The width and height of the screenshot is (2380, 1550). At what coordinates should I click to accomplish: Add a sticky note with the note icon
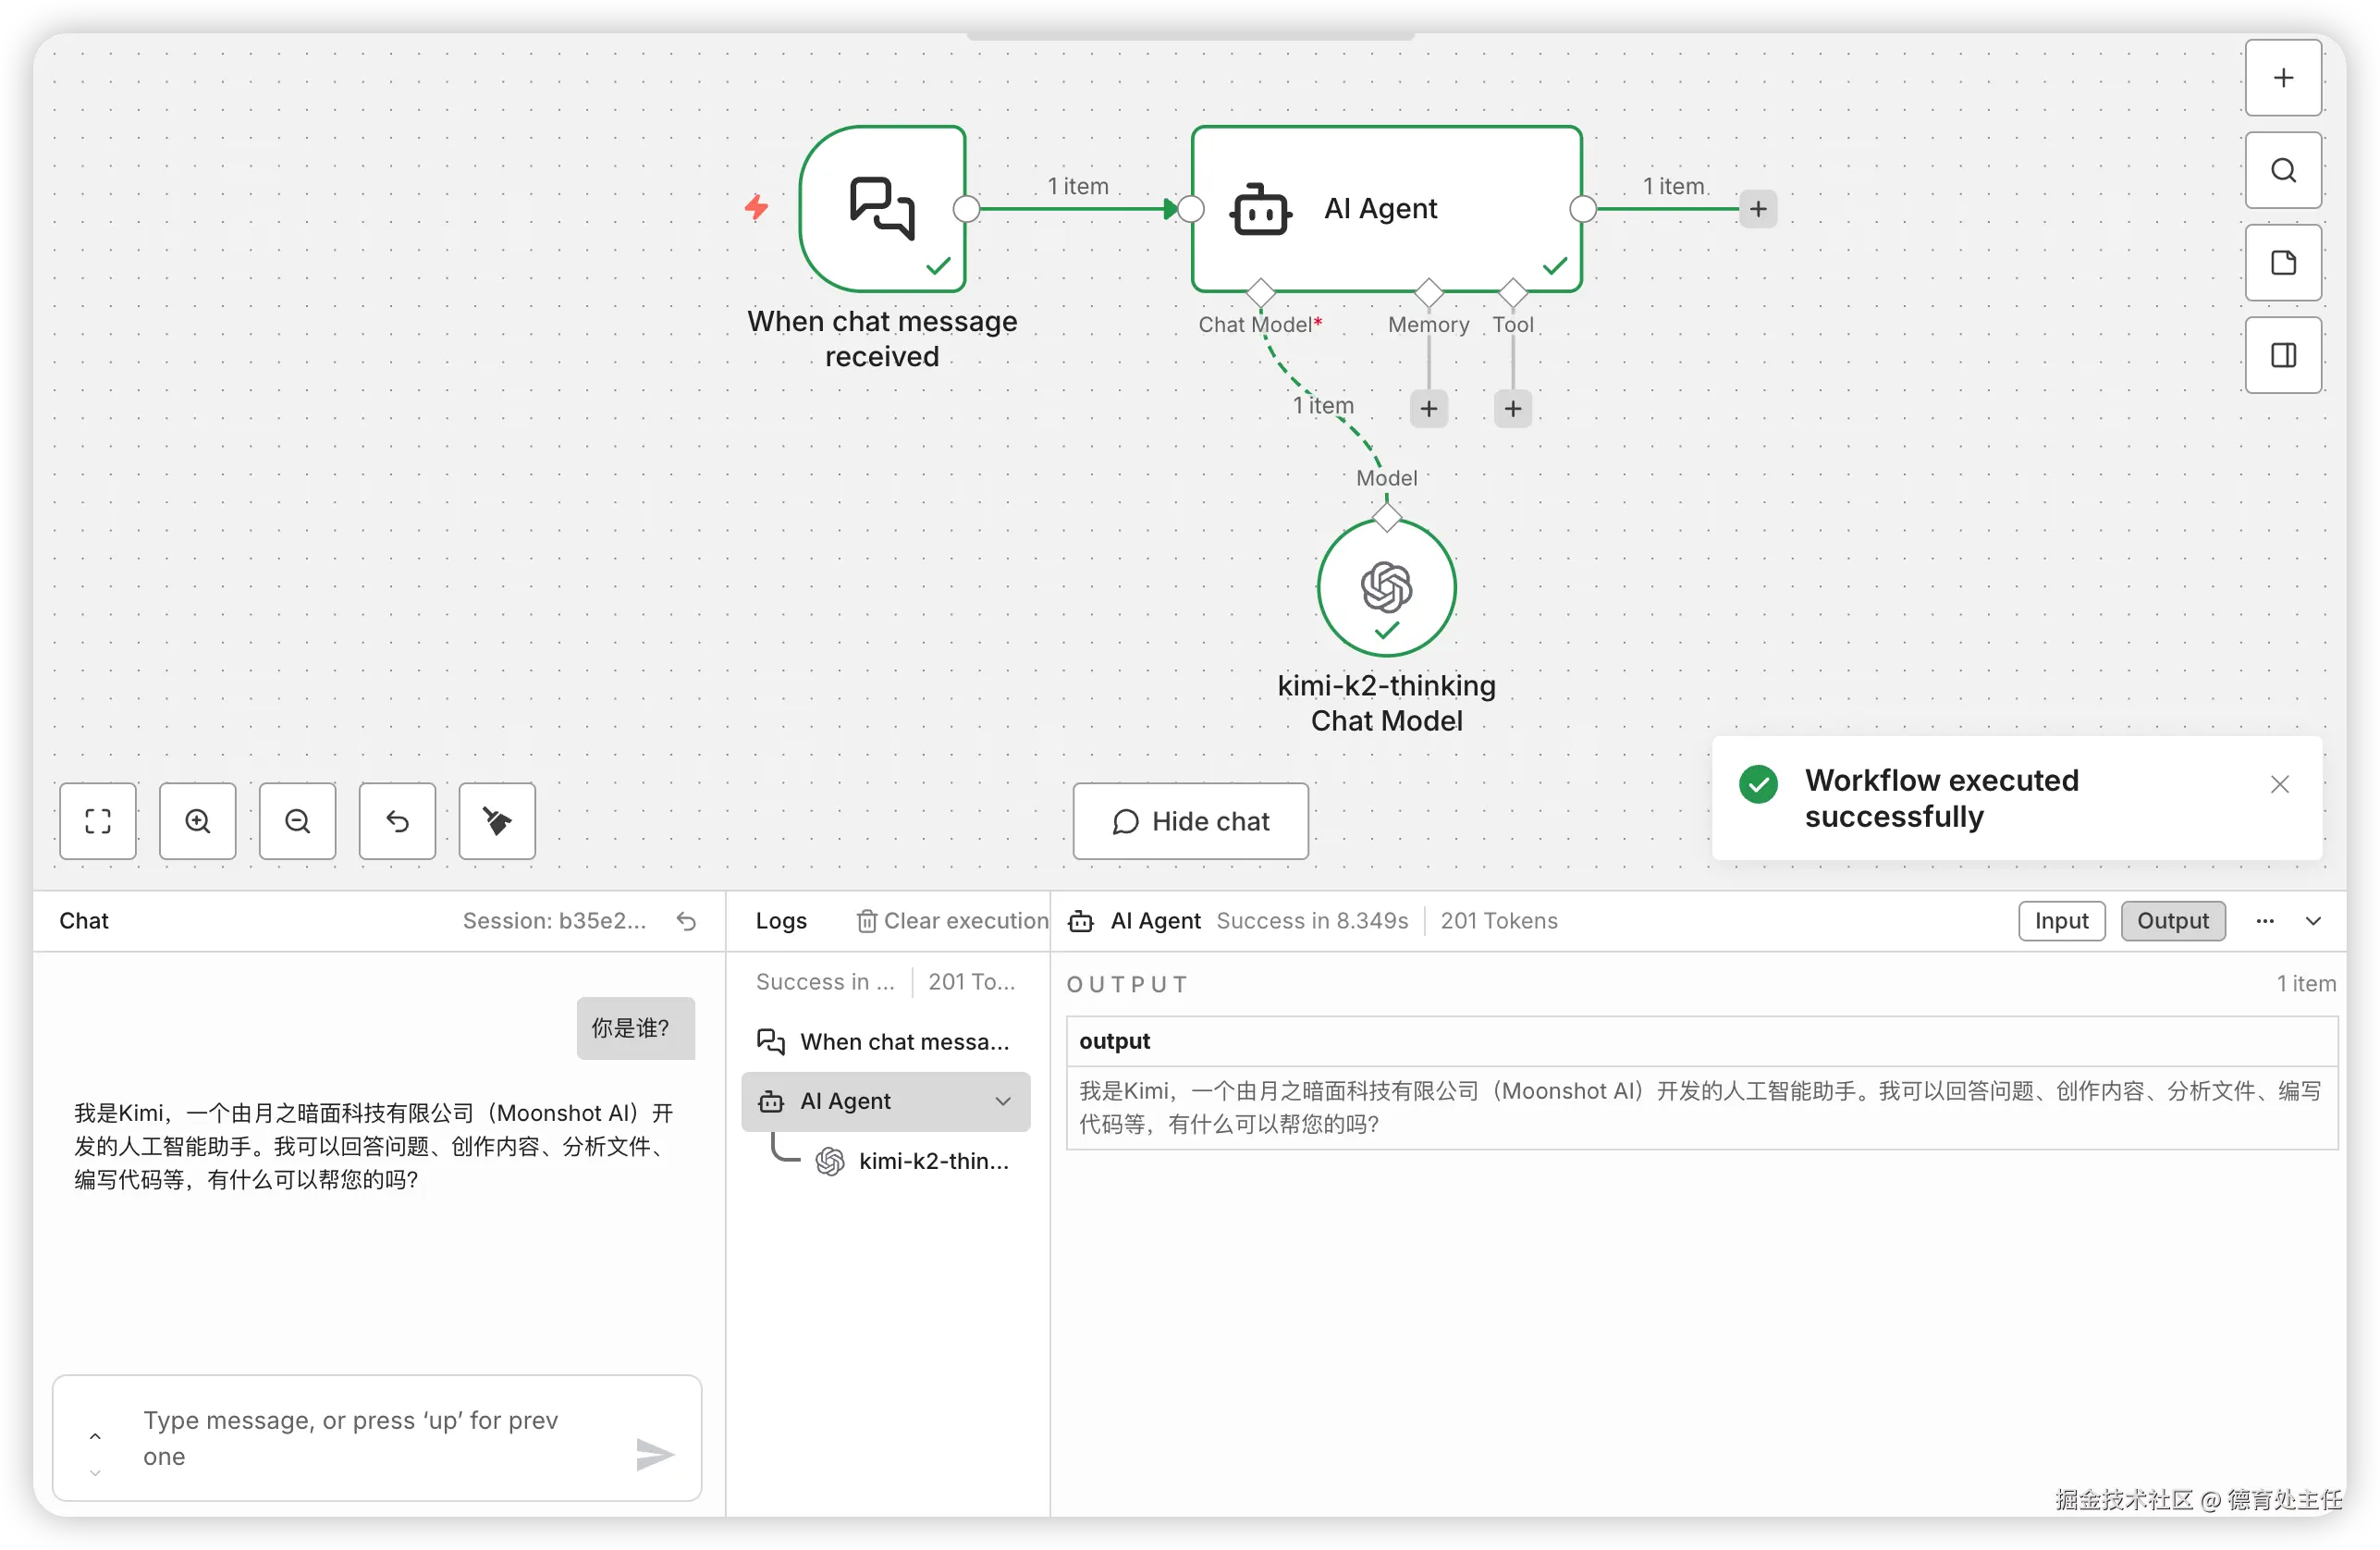(x=2282, y=263)
